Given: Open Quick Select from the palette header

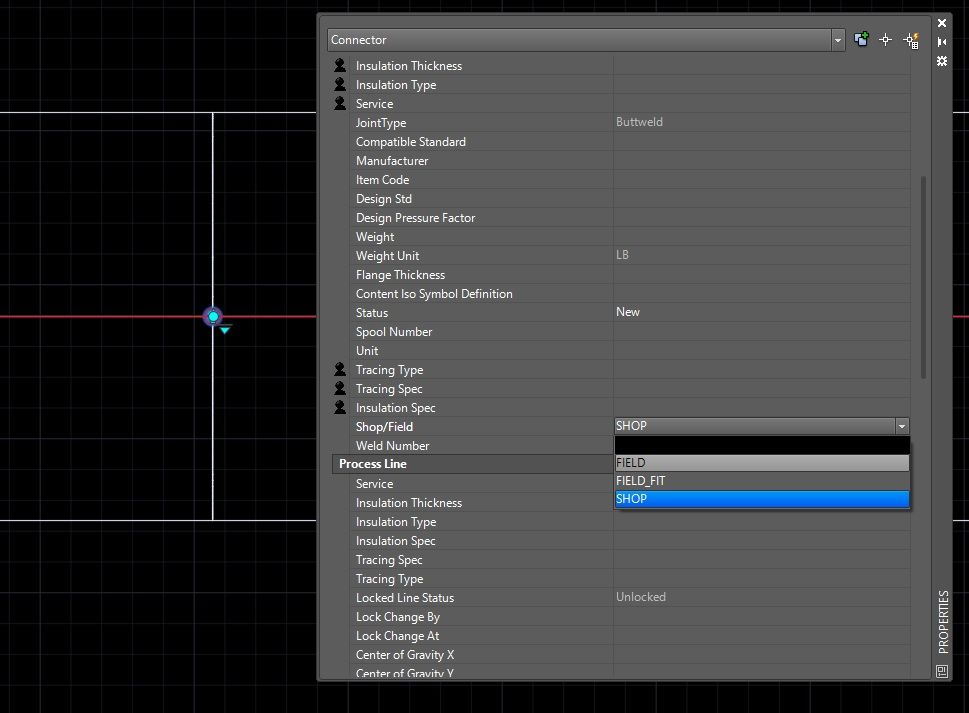Looking at the screenshot, I should pos(911,40).
